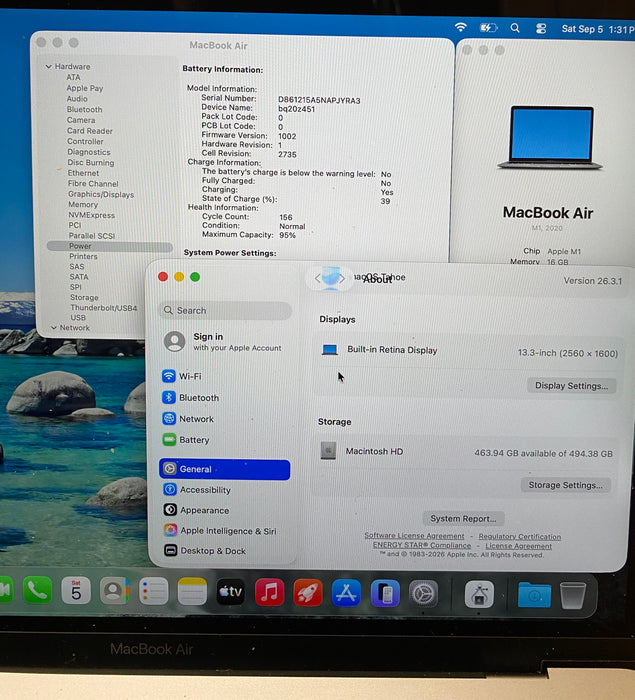Collapse the Hardware section in System Information
The height and width of the screenshot is (700, 635).
(49, 67)
